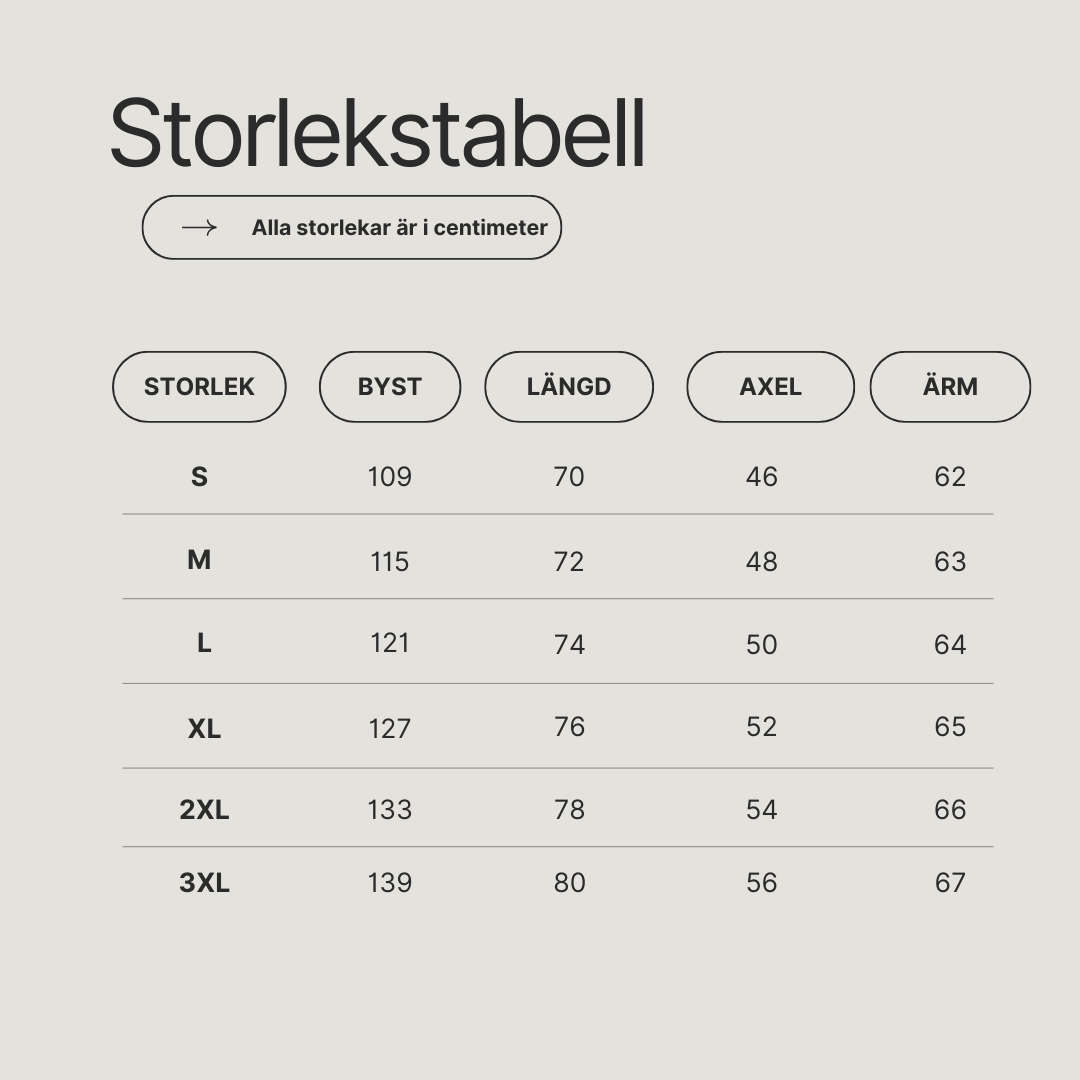Select the STORLEK column header pill
The height and width of the screenshot is (1080, 1080).
pos(199,386)
